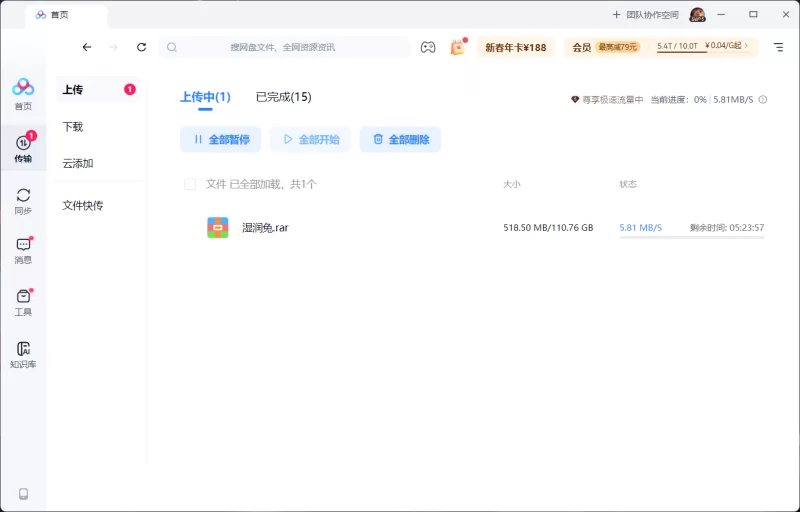The height and width of the screenshot is (512, 800).
Task: Select 上传 in the transfer menu
Action: point(96,90)
